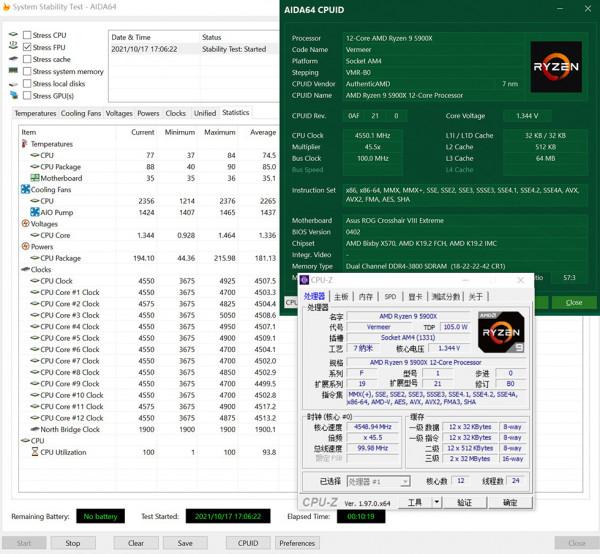This screenshot has width=600, height=554.
Task: Enable the Stress cache checkbox
Action: 27,59
